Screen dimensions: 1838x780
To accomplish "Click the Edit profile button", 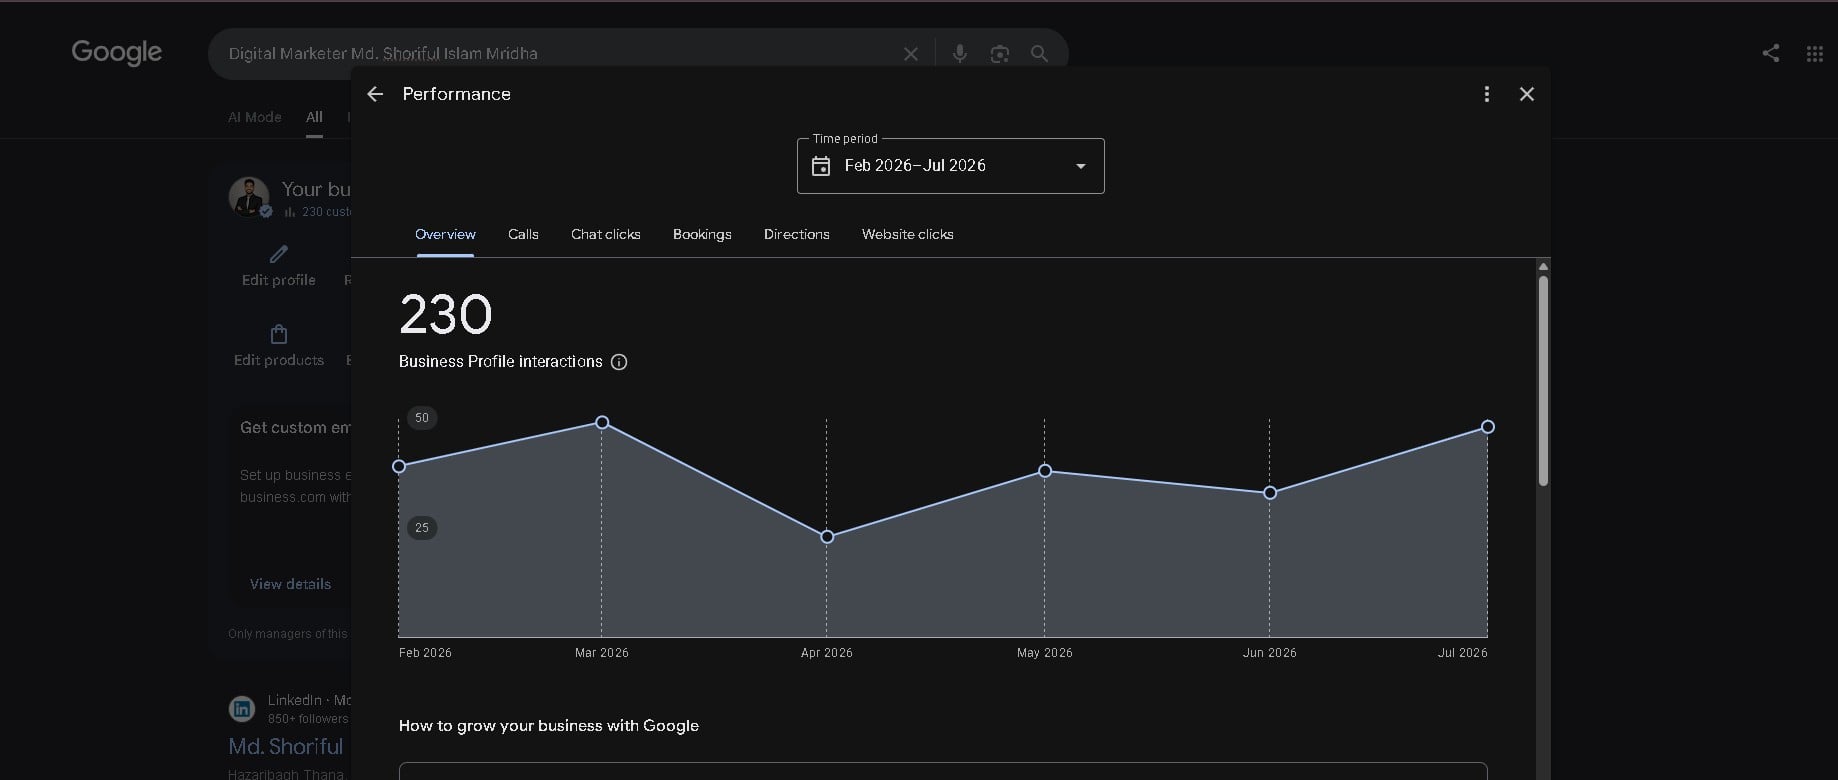I will [278, 267].
